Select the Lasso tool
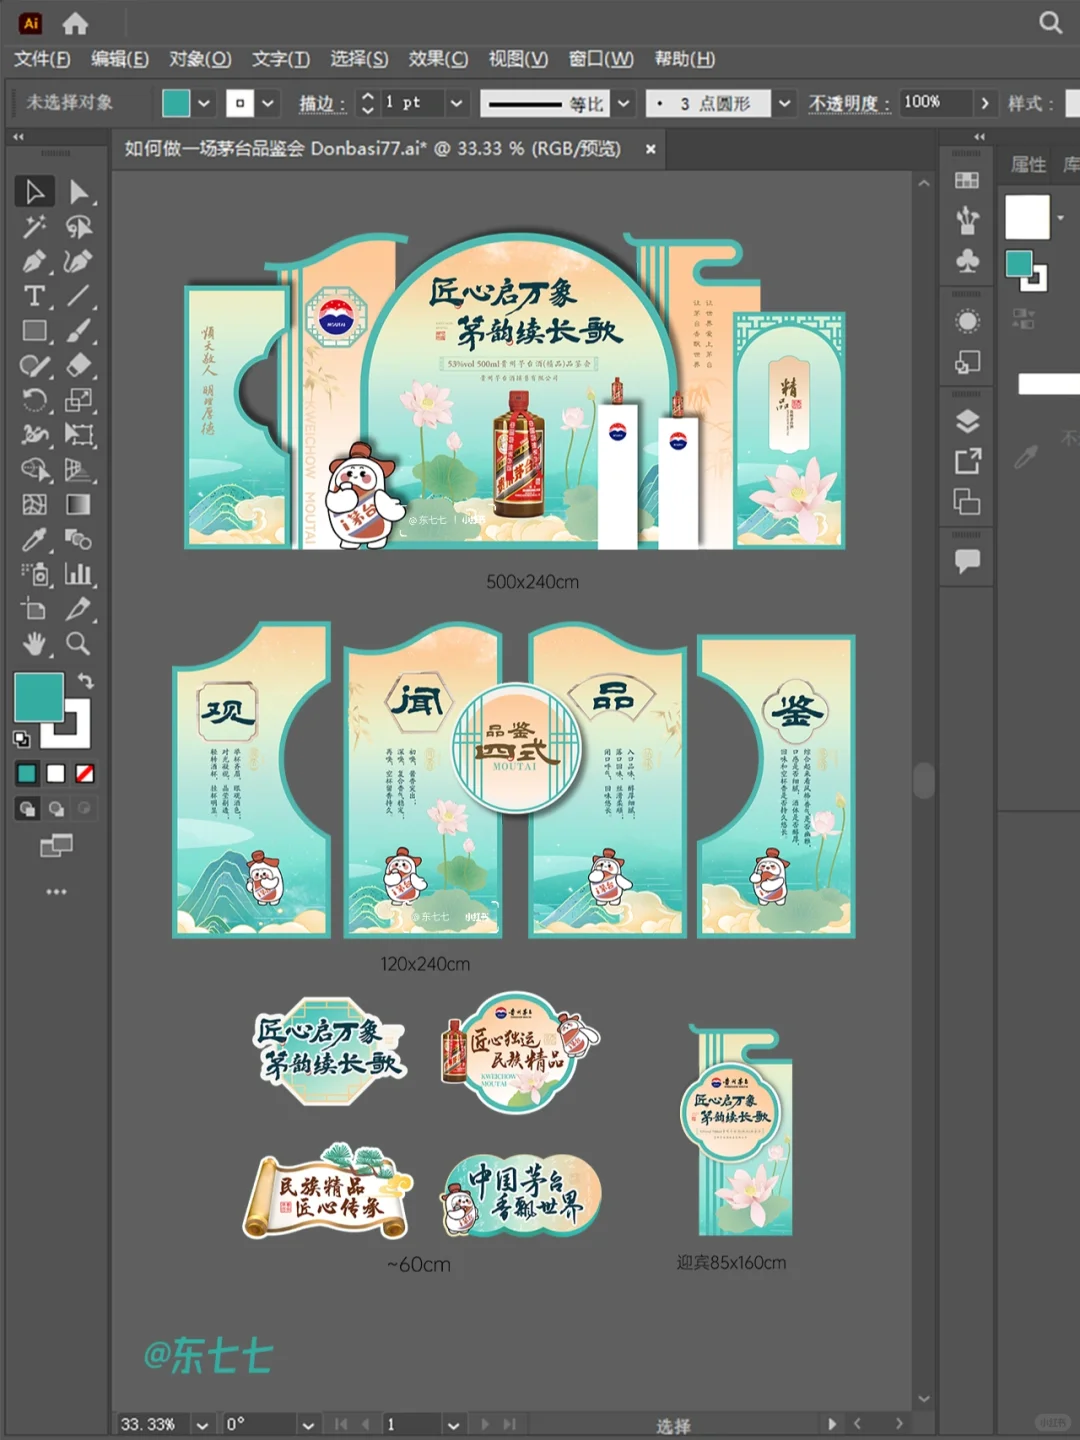Image resolution: width=1080 pixels, height=1440 pixels. 78,228
